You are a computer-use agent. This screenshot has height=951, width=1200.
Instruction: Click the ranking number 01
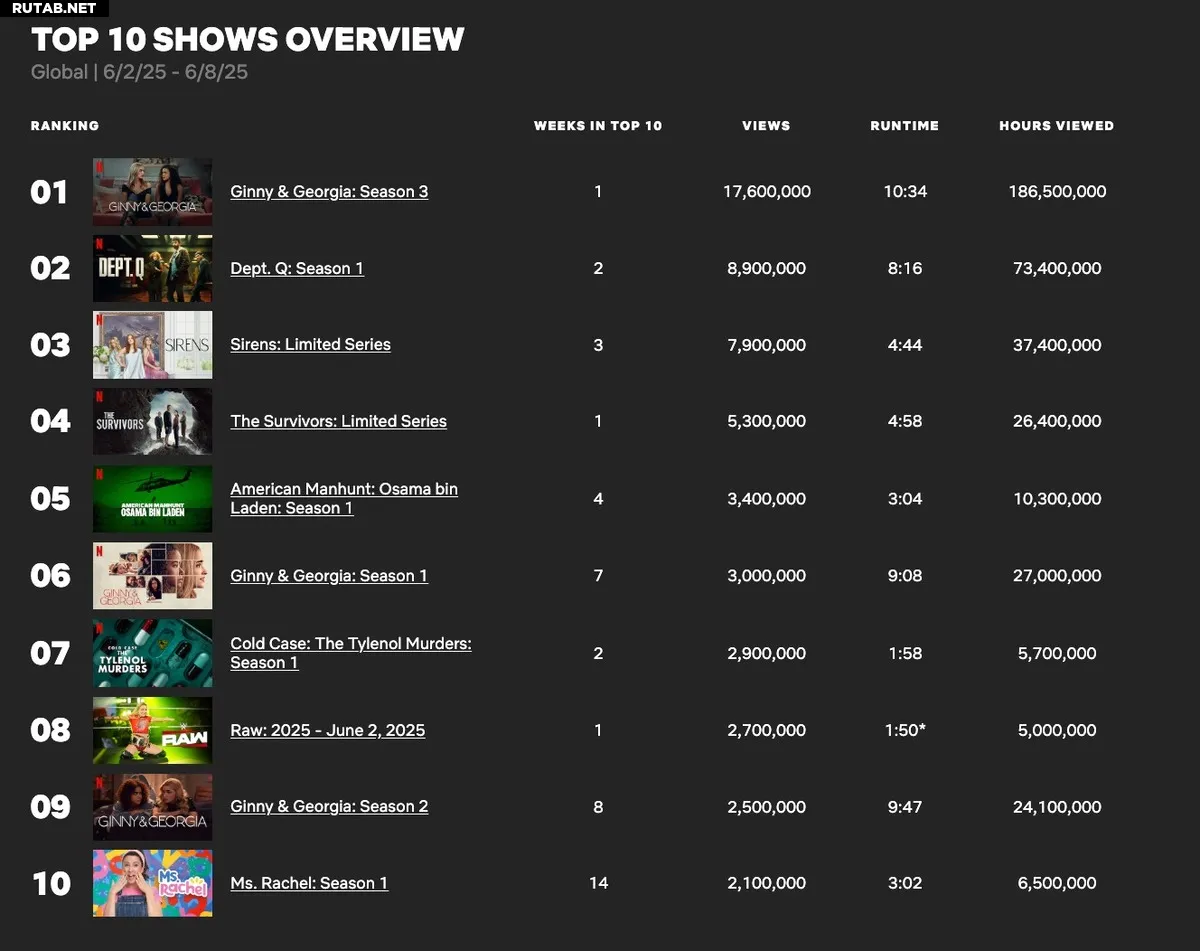(x=50, y=191)
